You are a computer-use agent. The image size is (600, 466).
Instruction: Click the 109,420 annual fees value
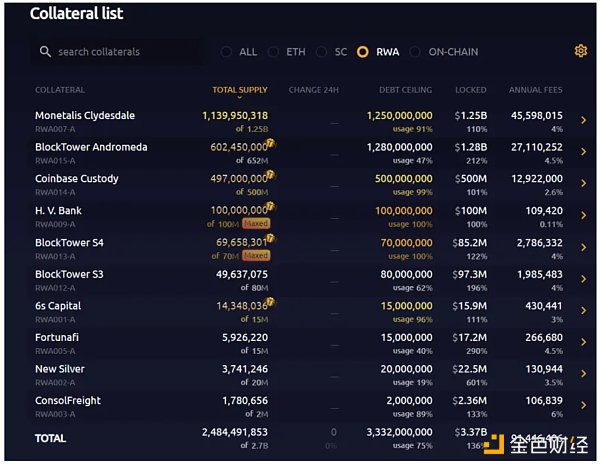[544, 211]
